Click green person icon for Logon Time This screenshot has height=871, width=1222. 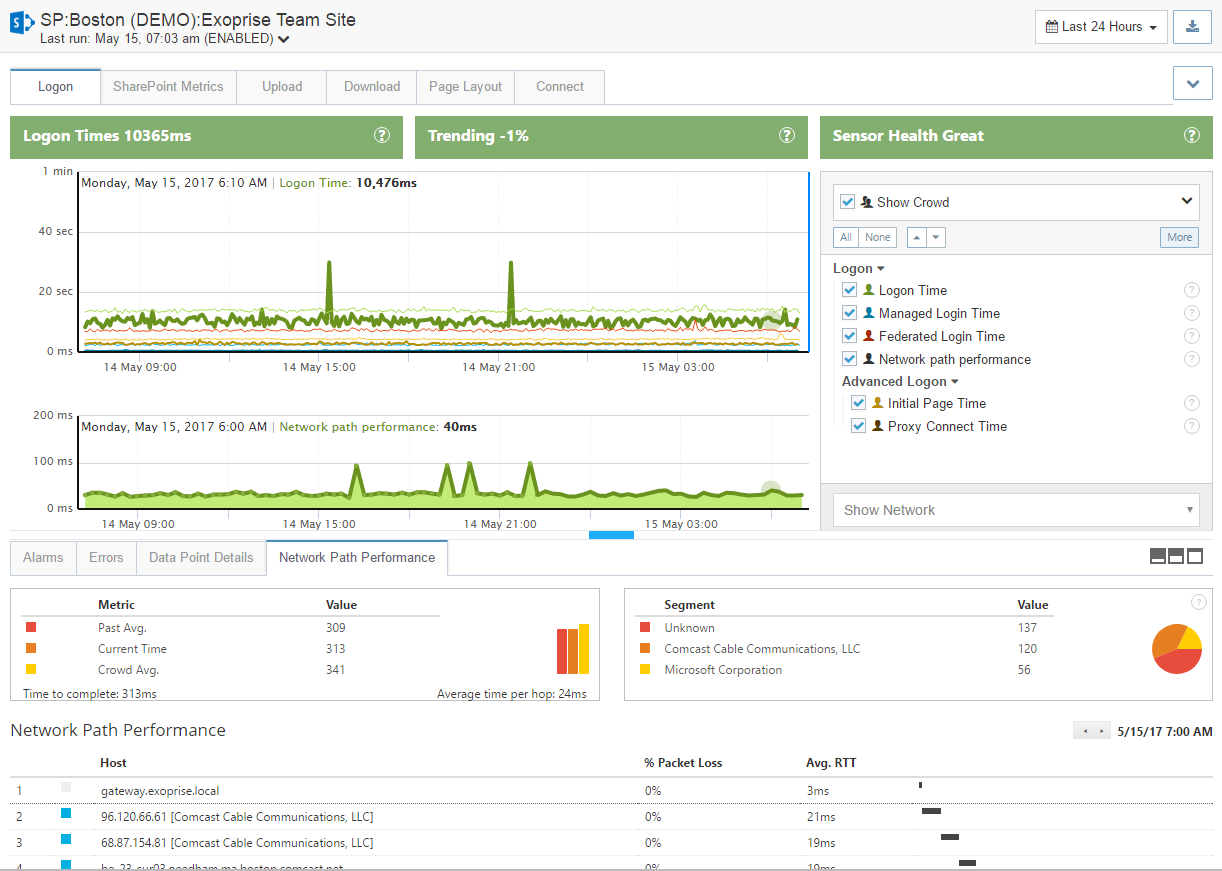(x=869, y=290)
